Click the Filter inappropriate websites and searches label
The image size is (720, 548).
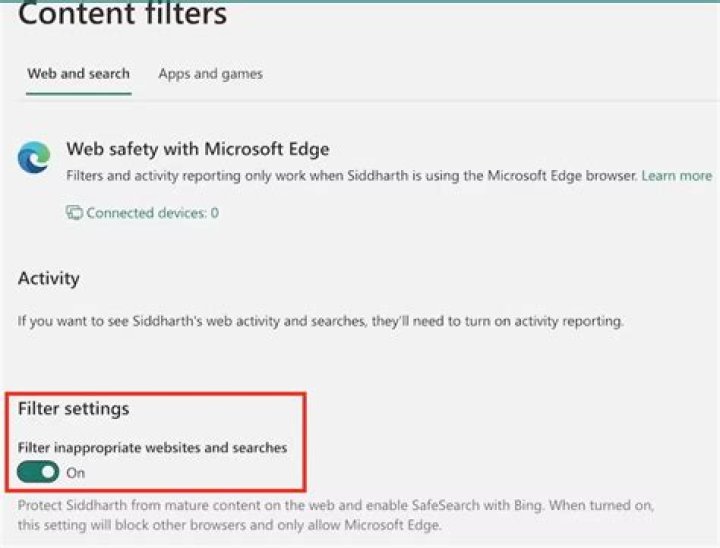coord(152,448)
